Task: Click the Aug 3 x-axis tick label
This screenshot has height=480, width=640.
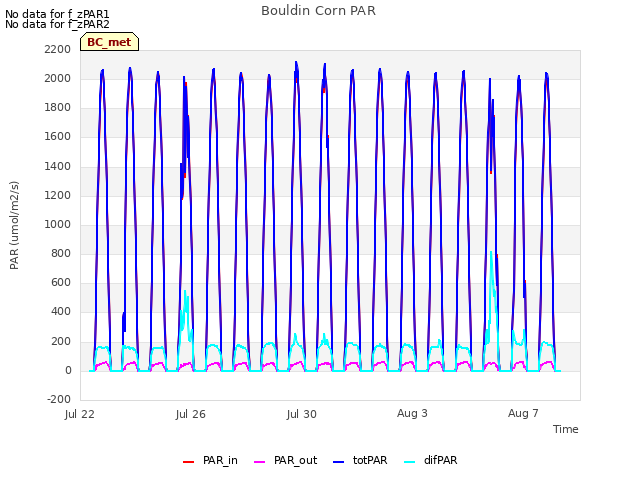Action: point(412,413)
